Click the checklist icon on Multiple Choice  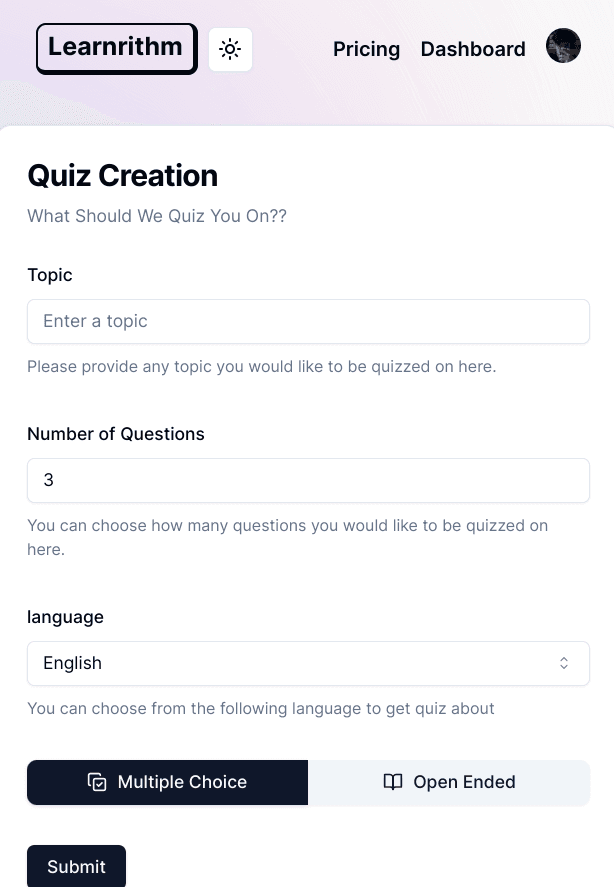point(97,782)
